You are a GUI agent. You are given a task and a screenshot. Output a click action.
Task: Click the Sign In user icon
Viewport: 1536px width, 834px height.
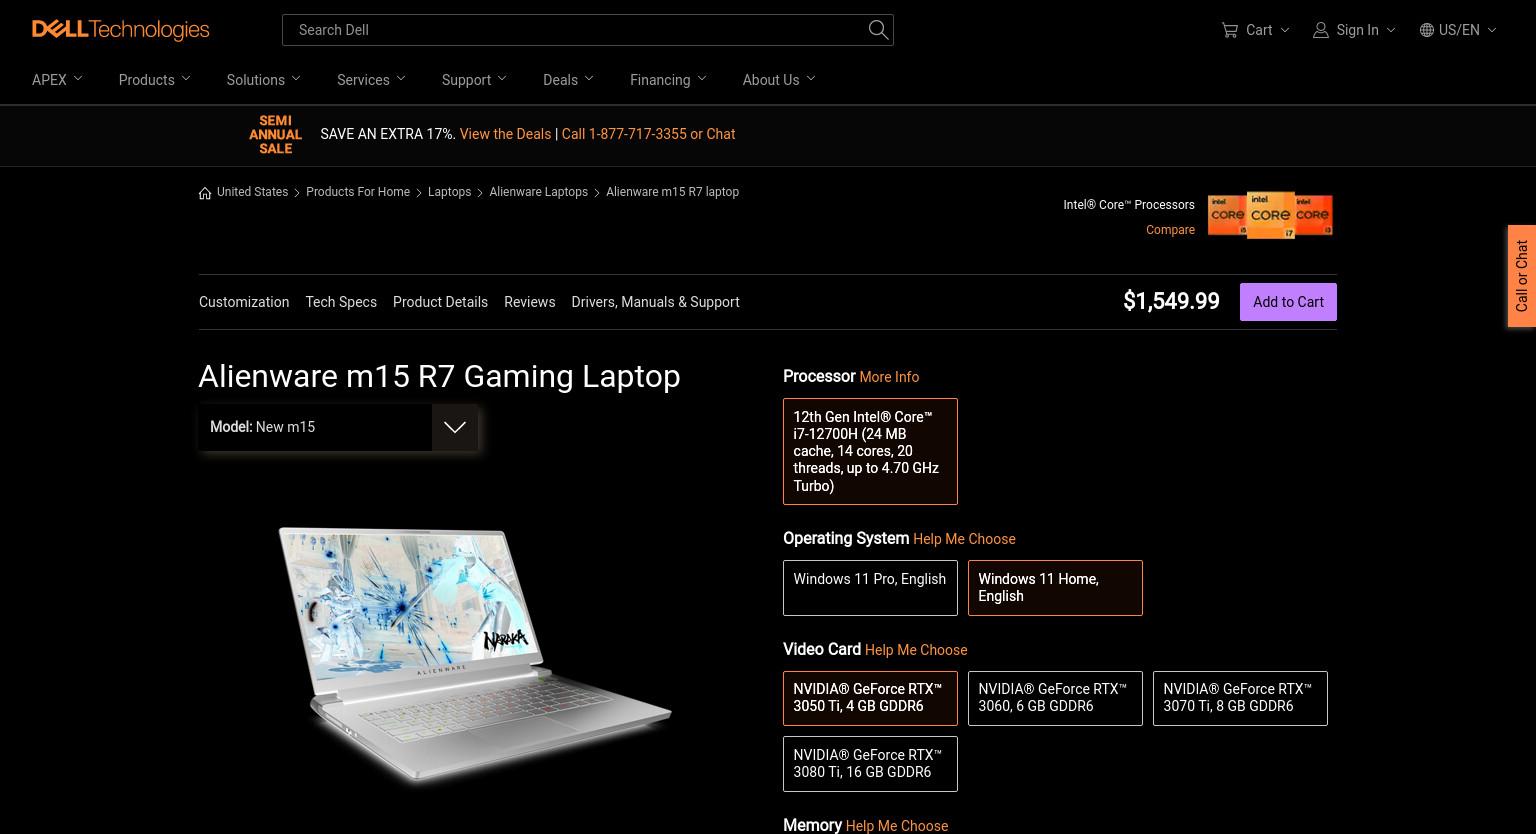[1321, 30]
